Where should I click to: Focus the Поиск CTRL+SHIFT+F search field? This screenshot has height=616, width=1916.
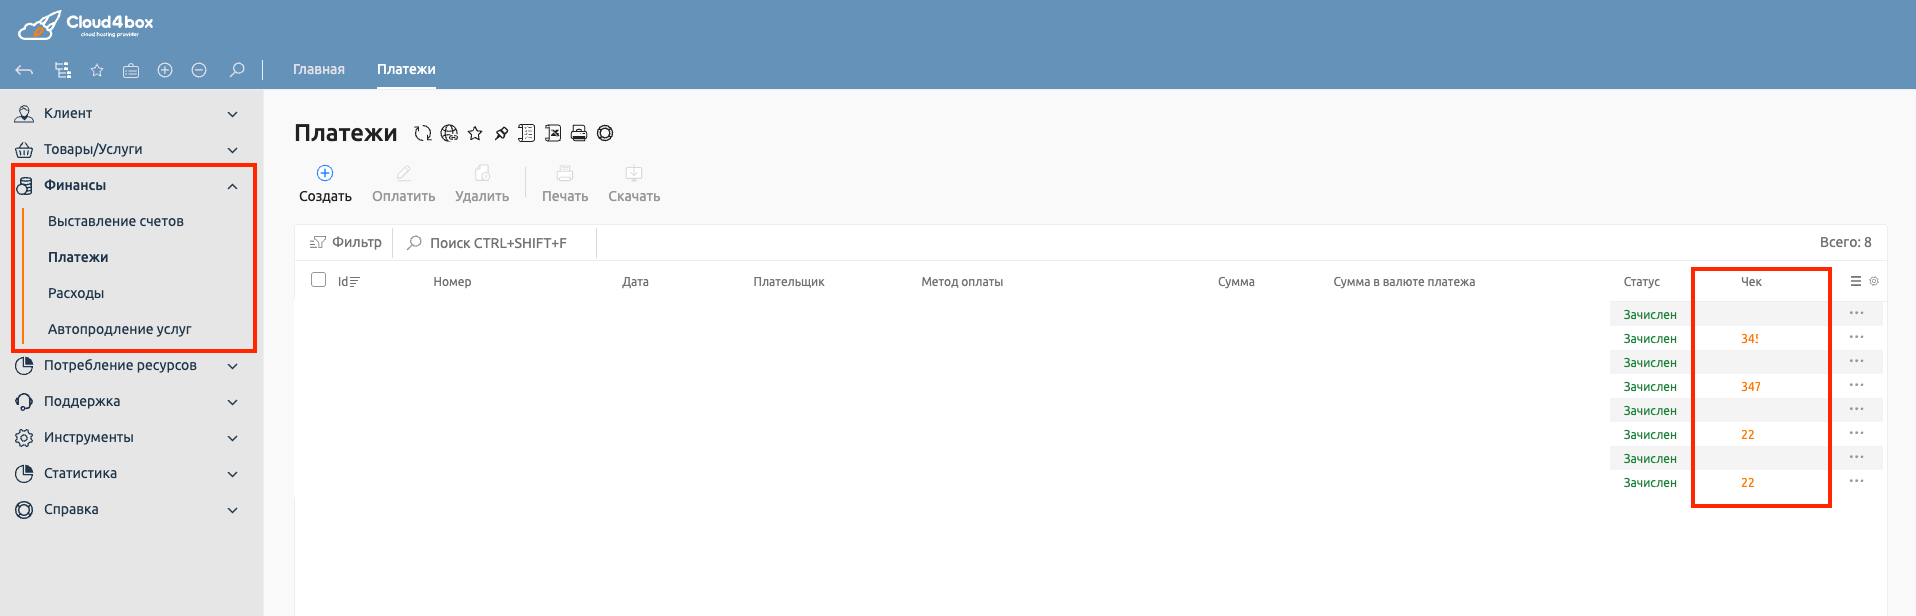click(x=497, y=243)
